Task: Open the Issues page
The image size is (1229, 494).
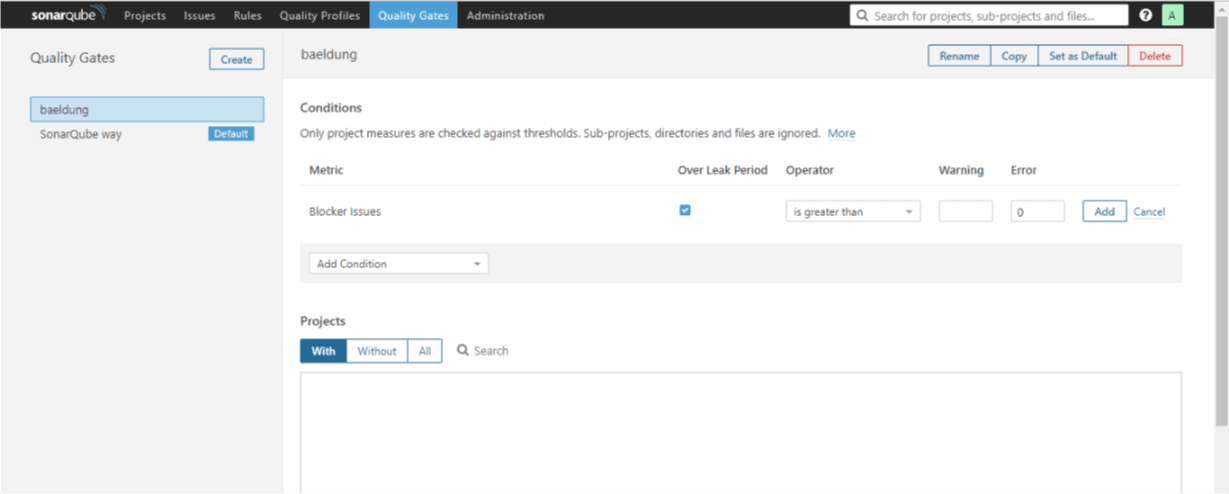Action: [x=199, y=15]
